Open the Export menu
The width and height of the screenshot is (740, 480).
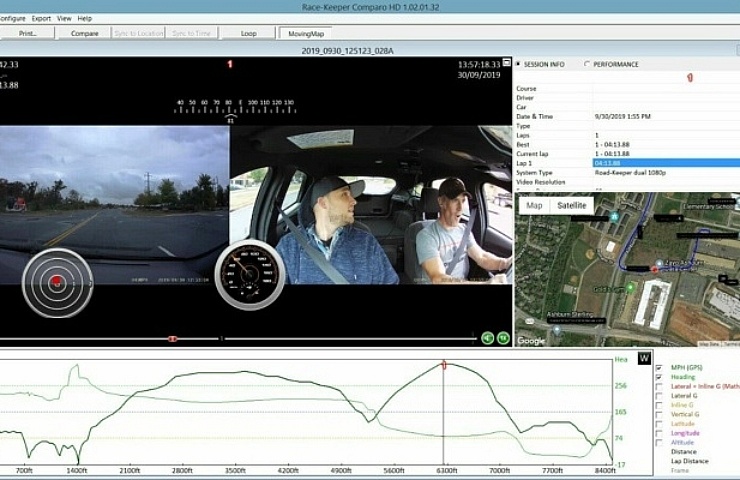point(41,18)
